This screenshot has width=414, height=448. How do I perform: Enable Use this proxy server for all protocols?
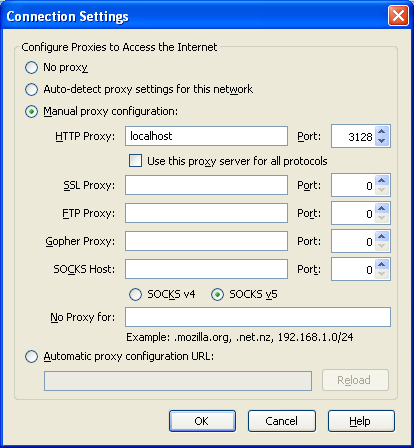pos(135,161)
